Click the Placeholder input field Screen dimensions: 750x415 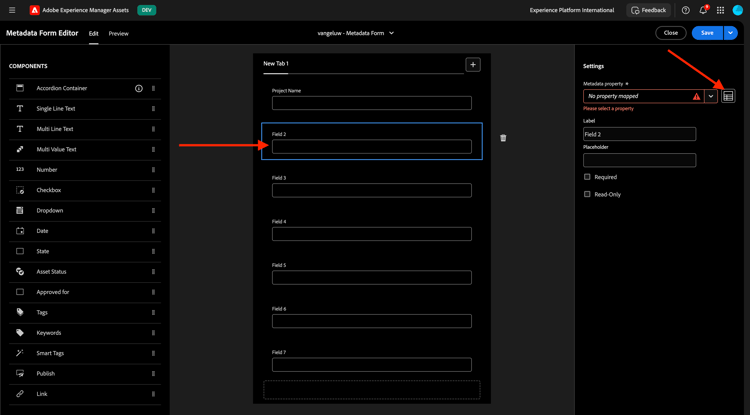[640, 160]
